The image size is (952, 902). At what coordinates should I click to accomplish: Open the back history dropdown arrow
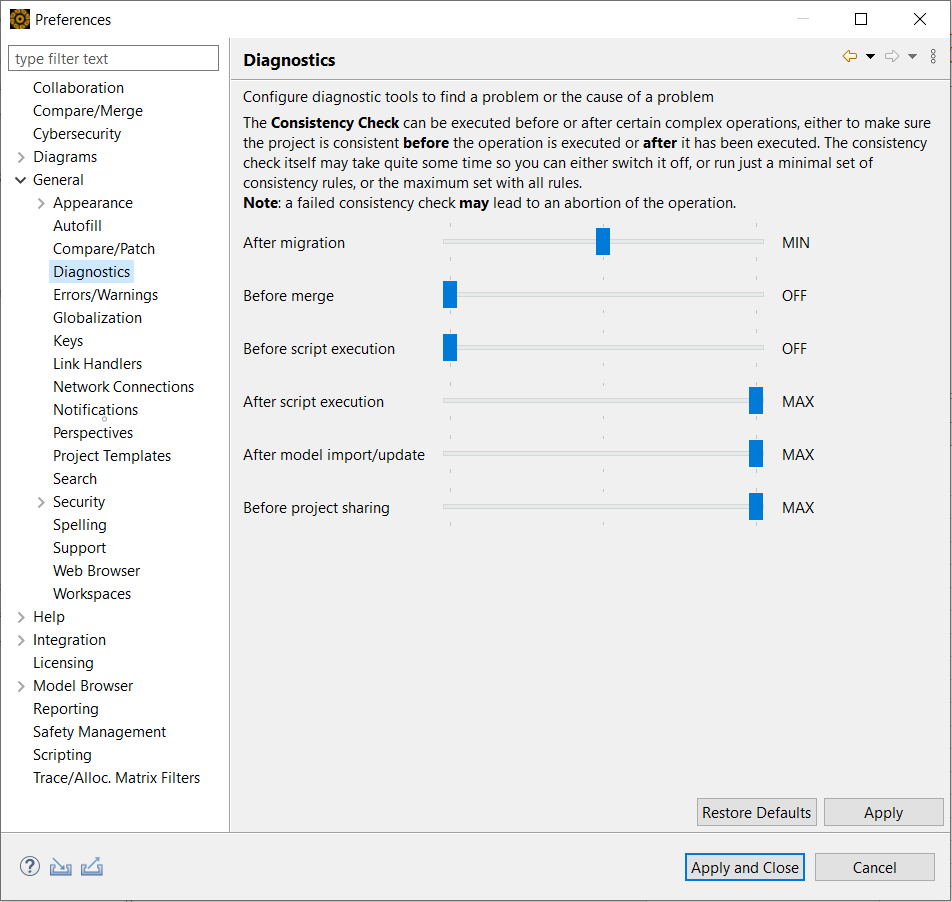(870, 57)
